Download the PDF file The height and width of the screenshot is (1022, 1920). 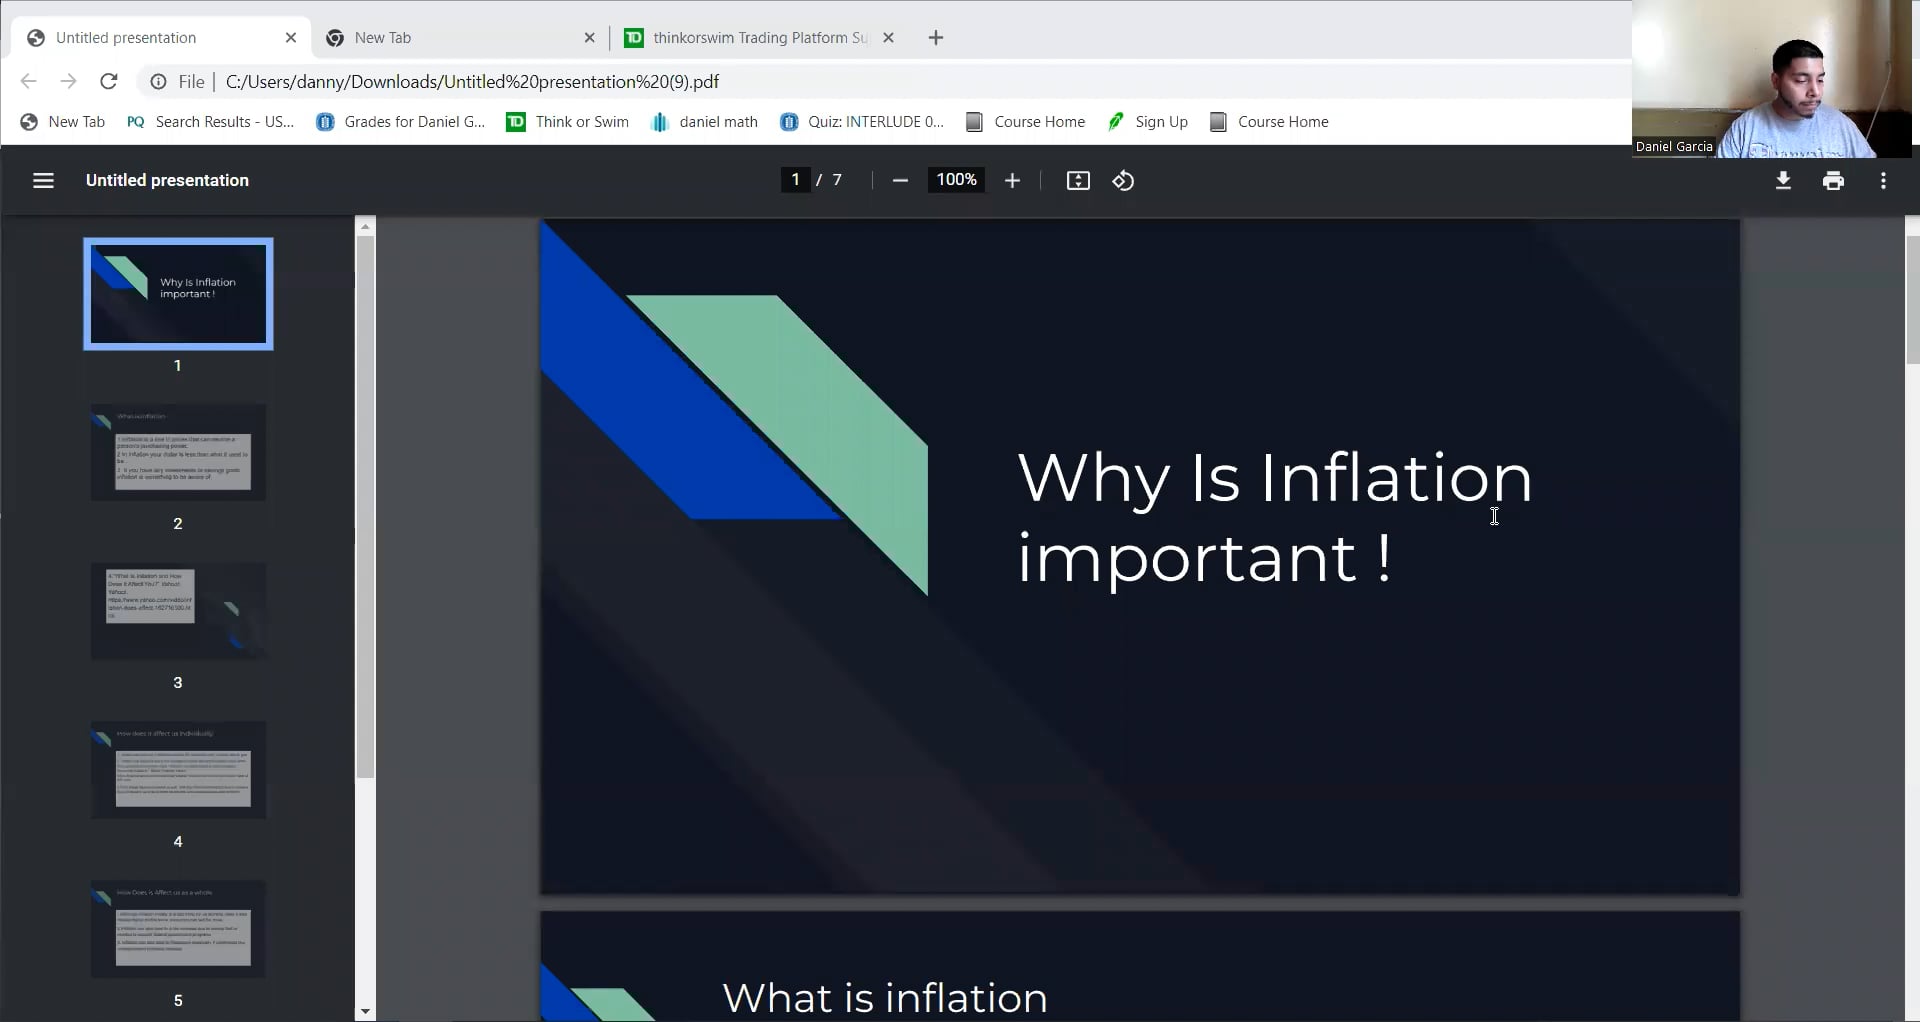(1783, 180)
